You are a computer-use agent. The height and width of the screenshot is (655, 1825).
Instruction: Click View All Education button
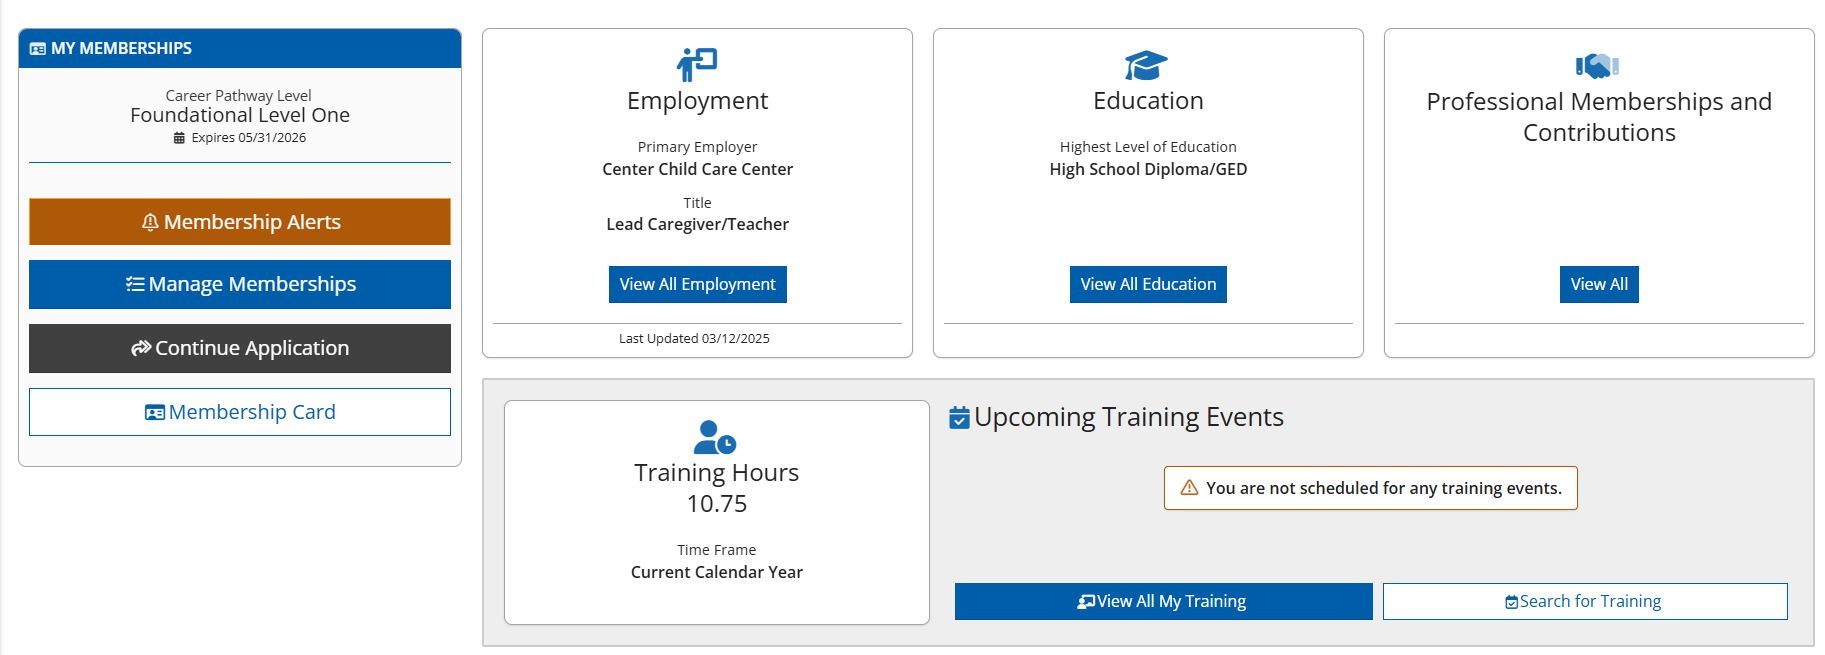pos(1148,284)
